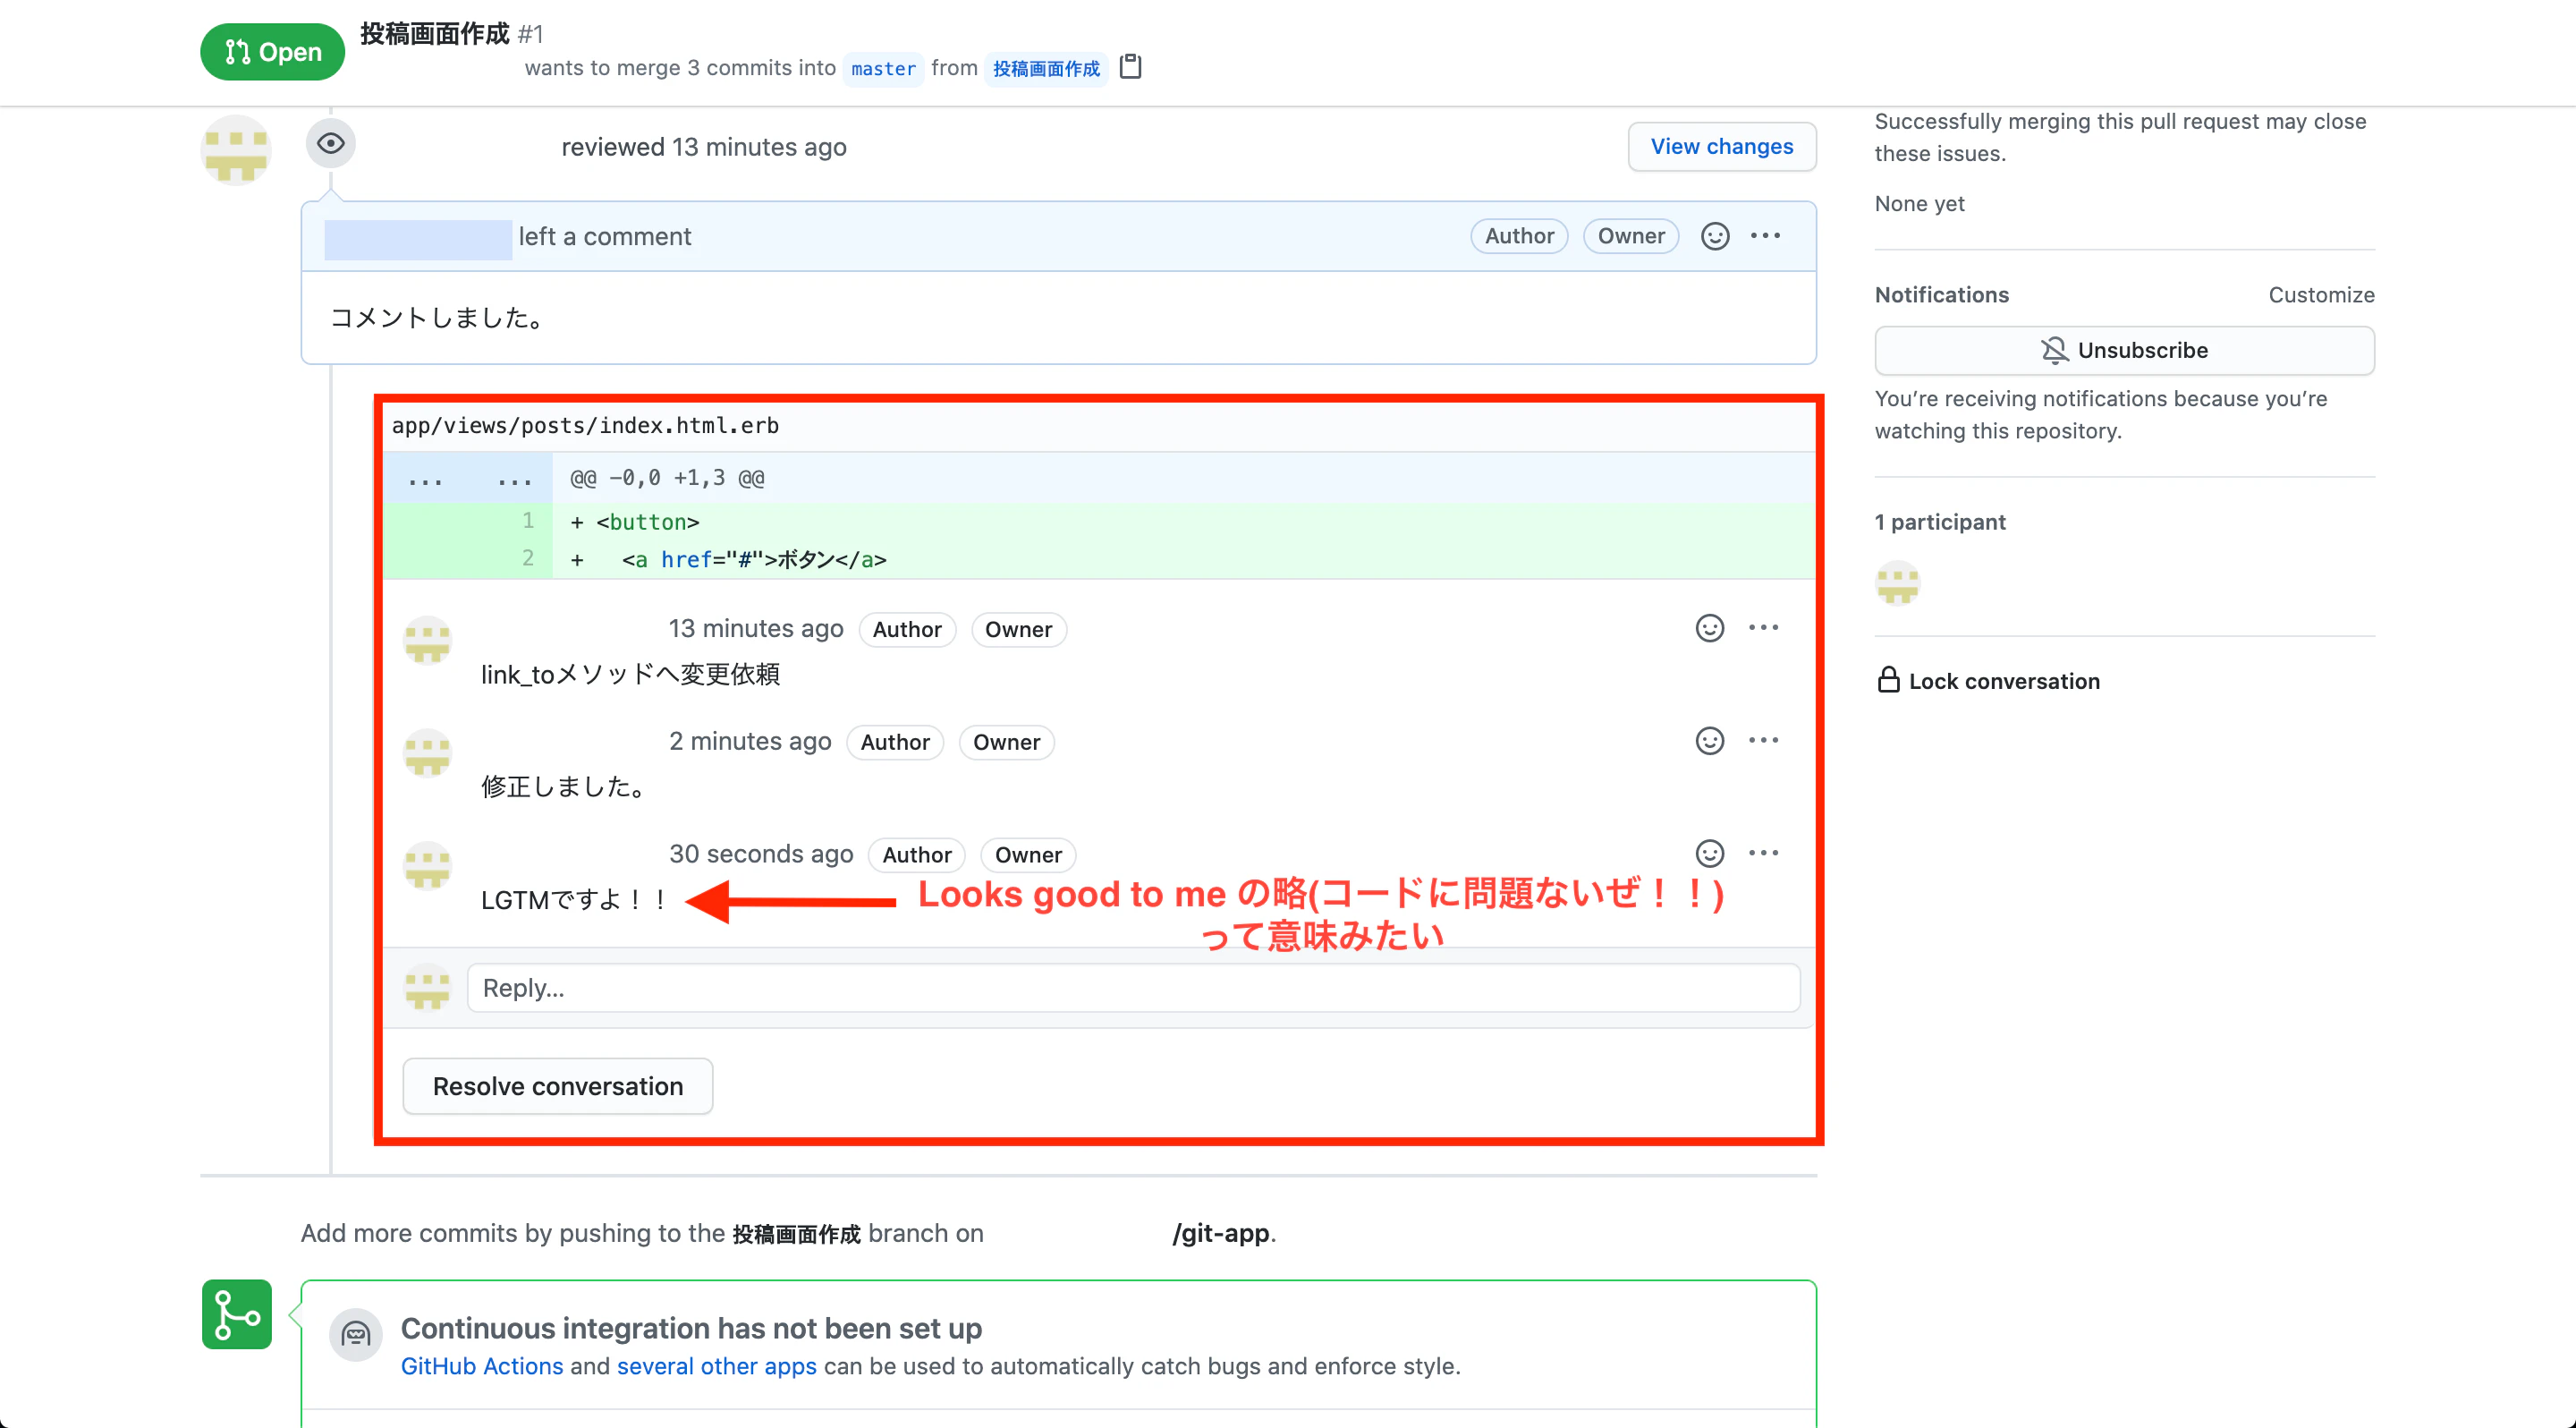The height and width of the screenshot is (1428, 2576).
Task: Open three-dot menu on LGTM comment
Action: pos(1763,854)
